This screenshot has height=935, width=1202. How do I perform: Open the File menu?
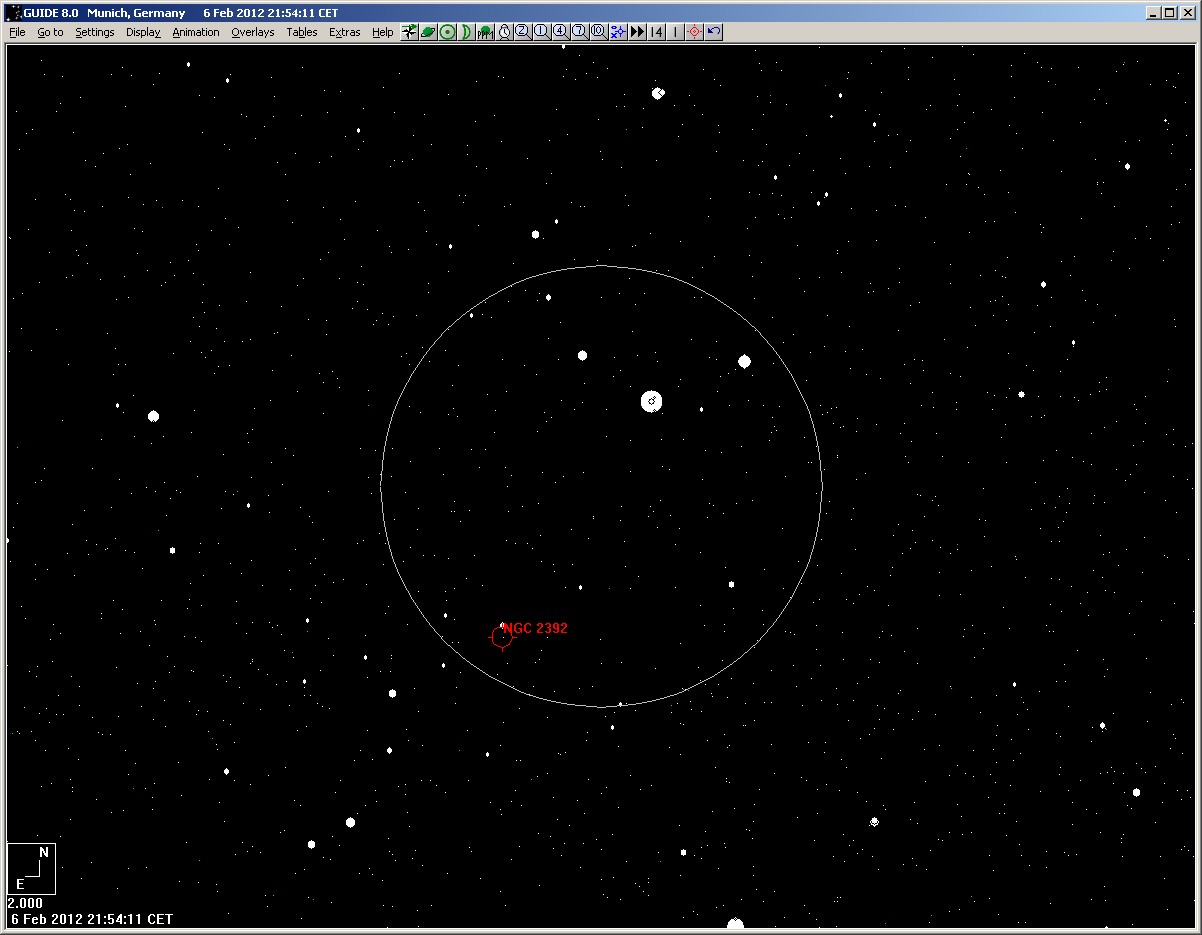click(x=17, y=32)
